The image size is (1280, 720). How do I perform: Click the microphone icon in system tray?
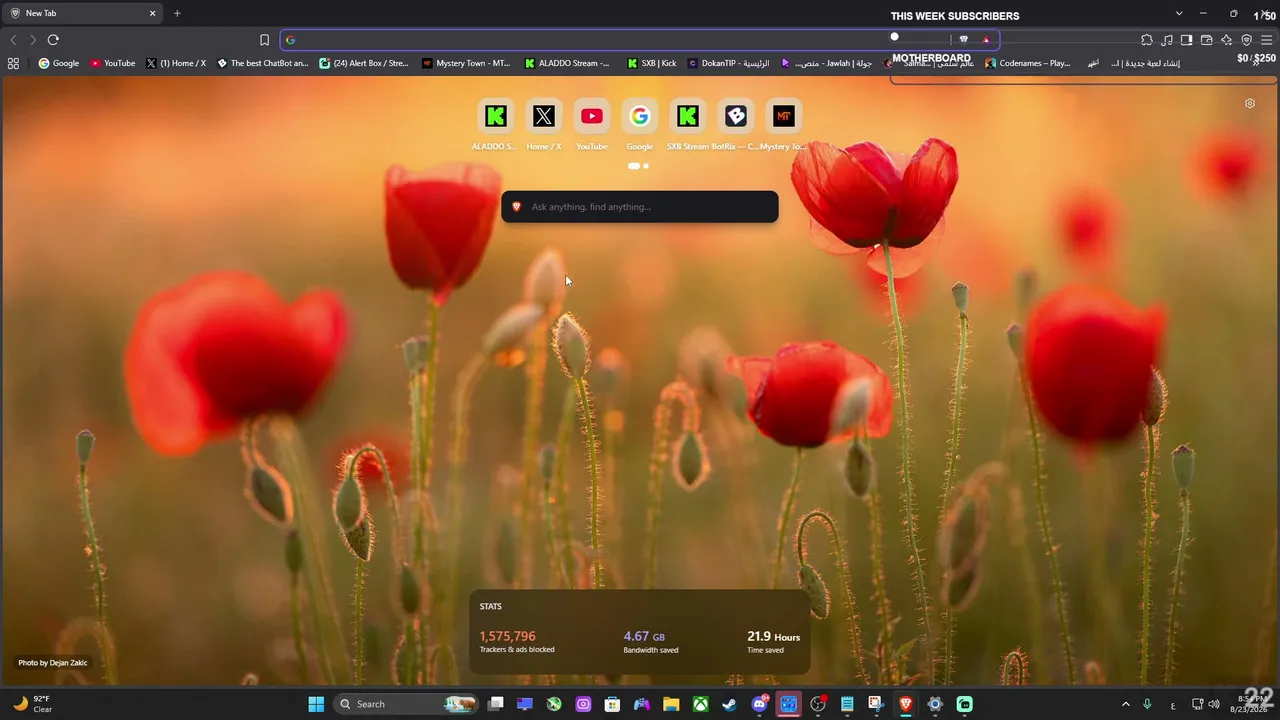(x=1147, y=704)
